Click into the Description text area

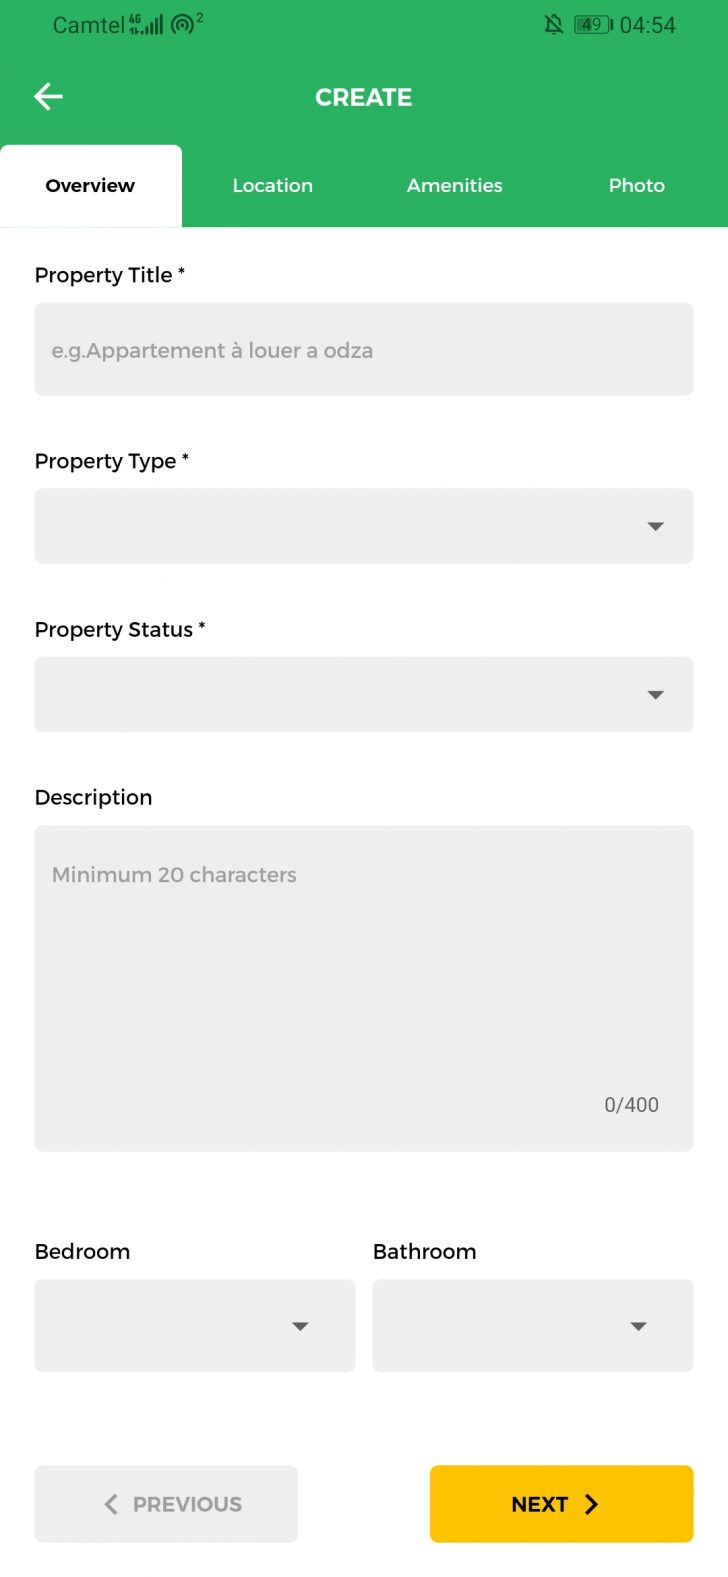pos(363,987)
